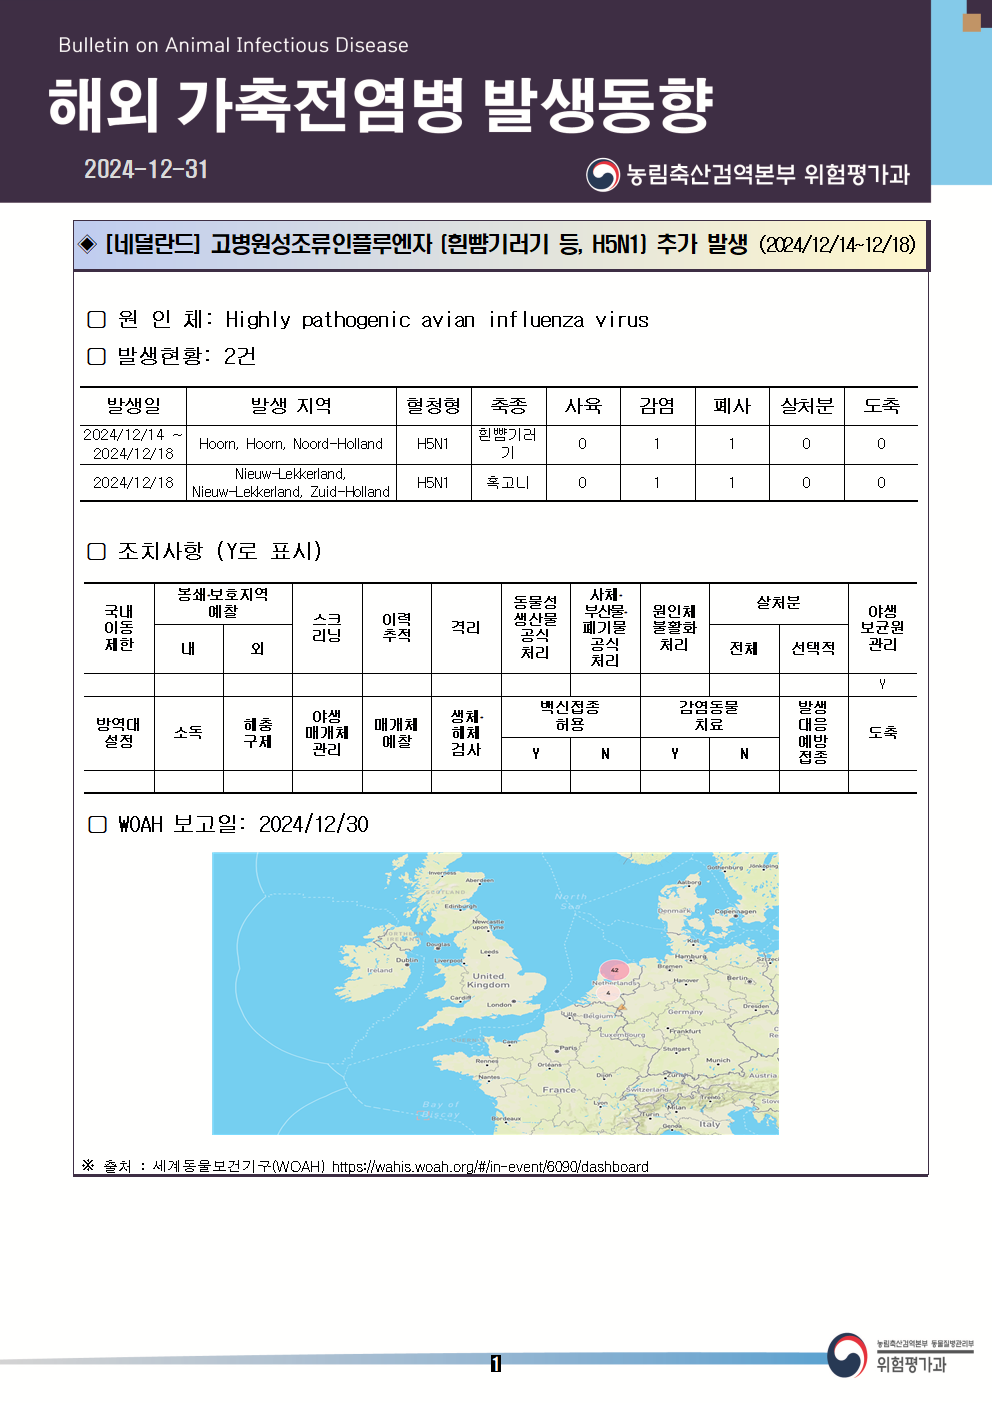The height and width of the screenshot is (1403, 992).
Task: Click the 동물성 생산물 공식 처리 header
Action: pyautogui.click(x=535, y=628)
